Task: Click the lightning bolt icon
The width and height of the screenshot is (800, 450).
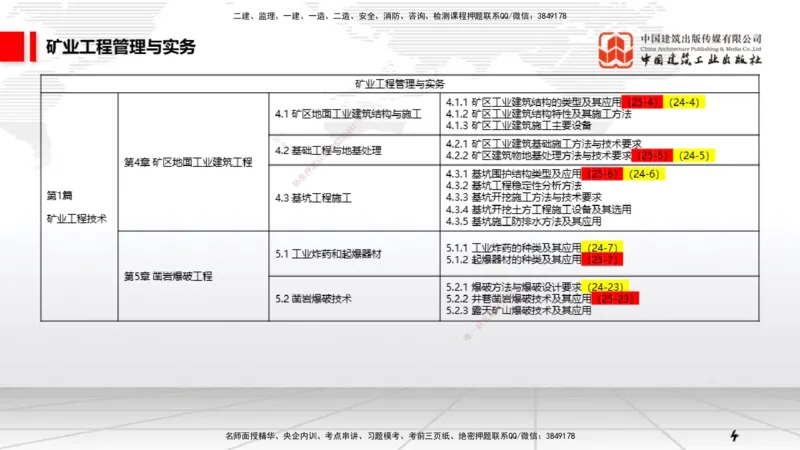Action: coord(734,435)
